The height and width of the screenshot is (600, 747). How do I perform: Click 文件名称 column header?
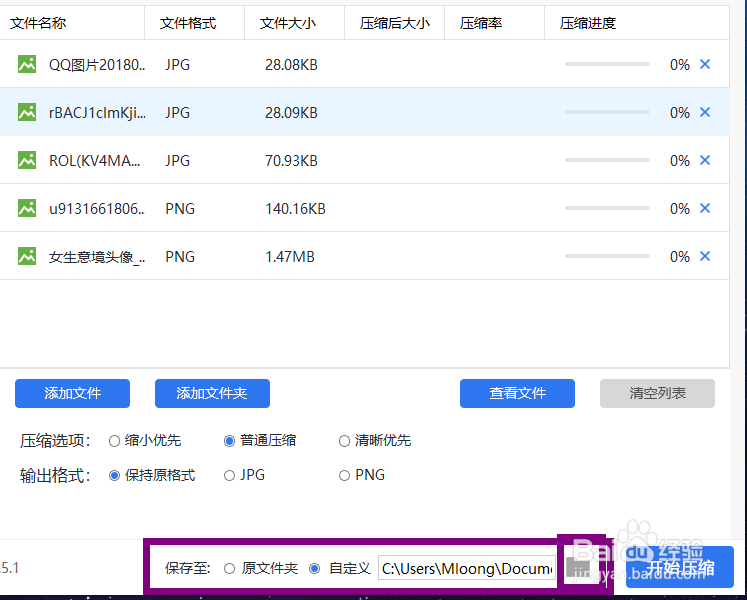coord(38,23)
